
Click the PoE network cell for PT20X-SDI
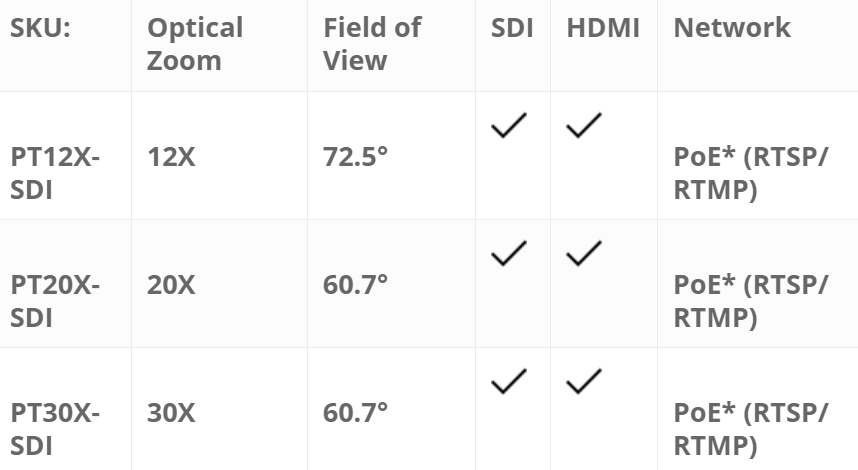[751, 300]
